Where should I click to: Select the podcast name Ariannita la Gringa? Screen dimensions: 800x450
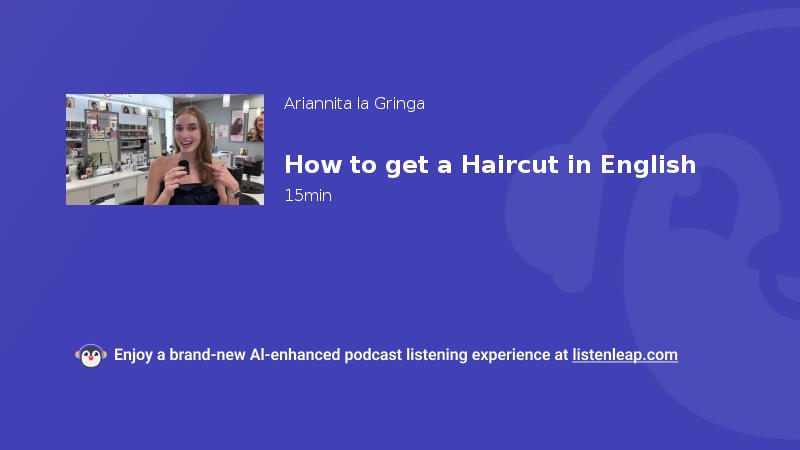pos(354,104)
